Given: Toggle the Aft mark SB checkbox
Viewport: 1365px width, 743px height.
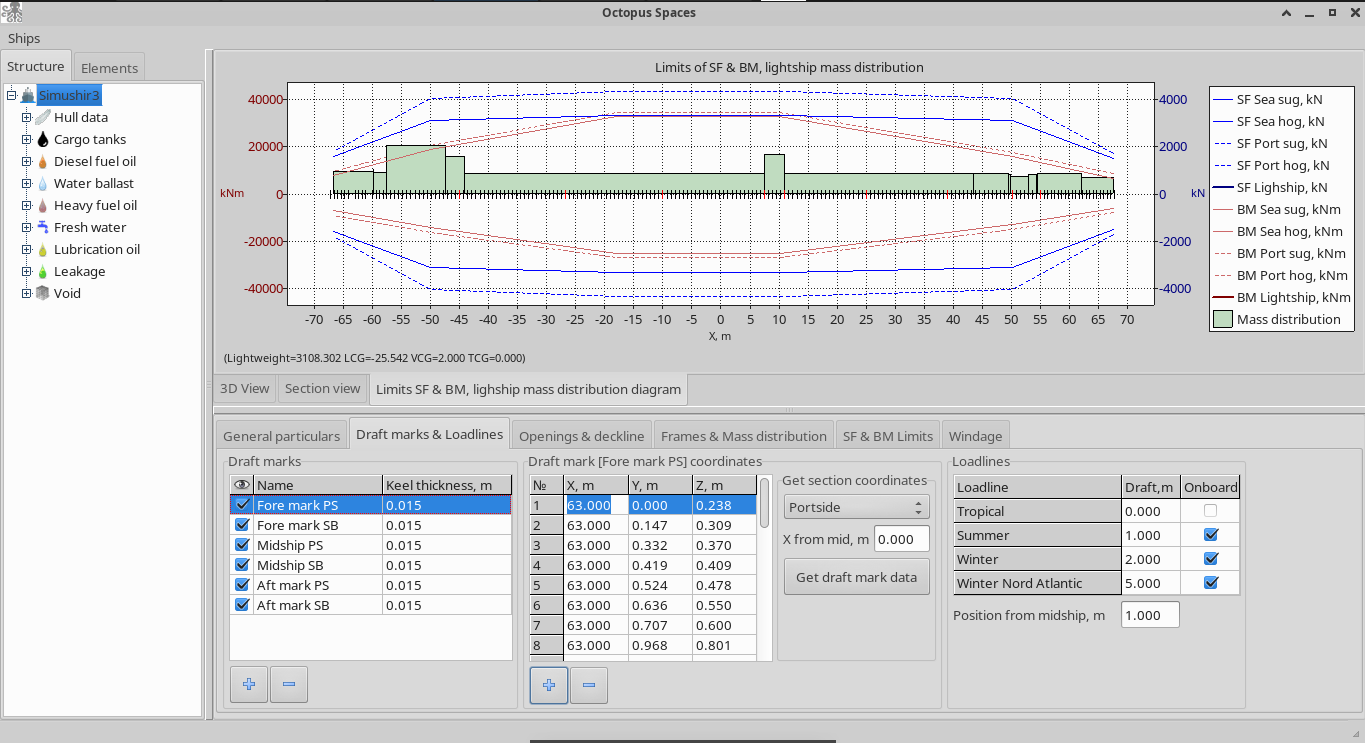Looking at the screenshot, I should (241, 605).
